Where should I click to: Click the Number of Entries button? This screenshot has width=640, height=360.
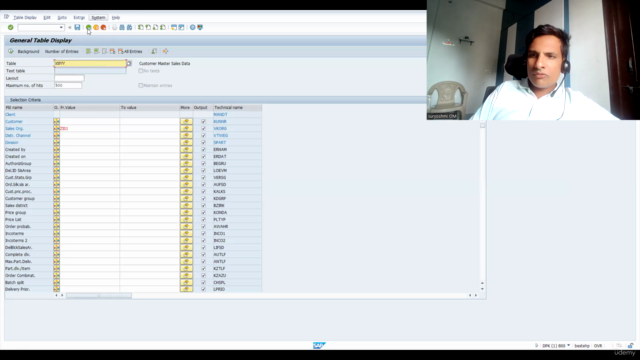62,51
